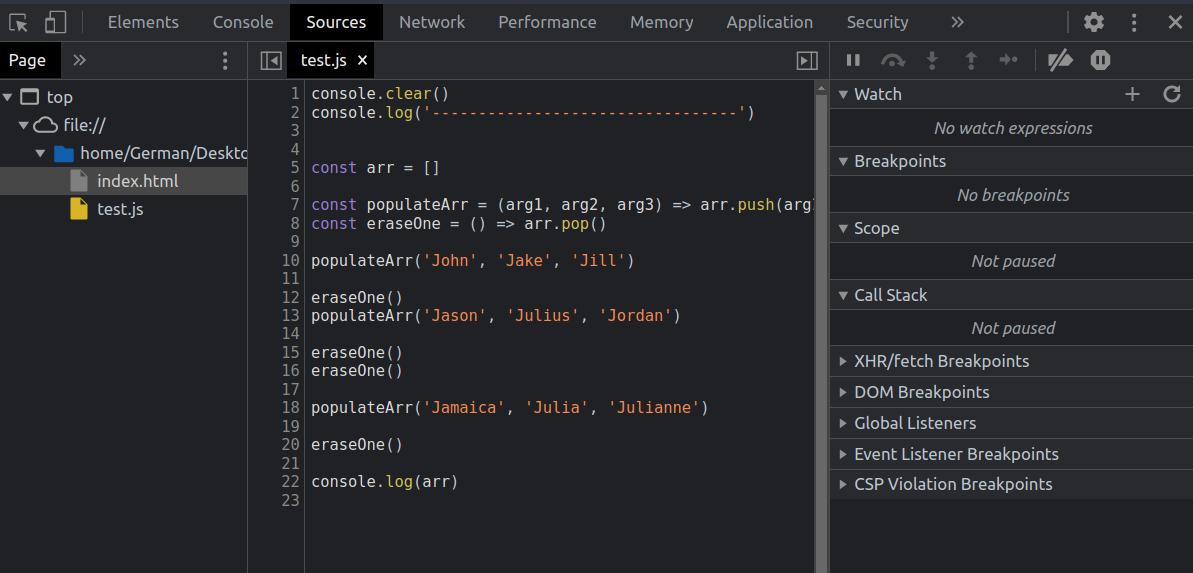Open DevTools settings gear
This screenshot has width=1193, height=573.
click(x=1094, y=22)
